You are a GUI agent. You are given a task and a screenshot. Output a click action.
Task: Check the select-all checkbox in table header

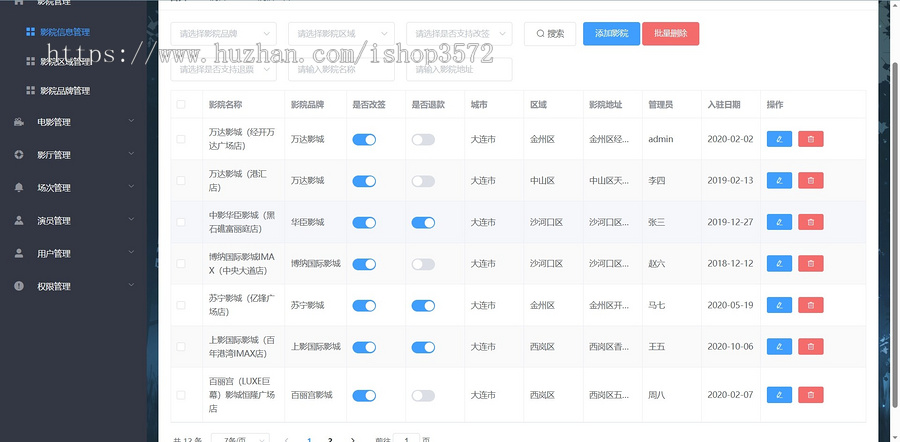coord(181,104)
